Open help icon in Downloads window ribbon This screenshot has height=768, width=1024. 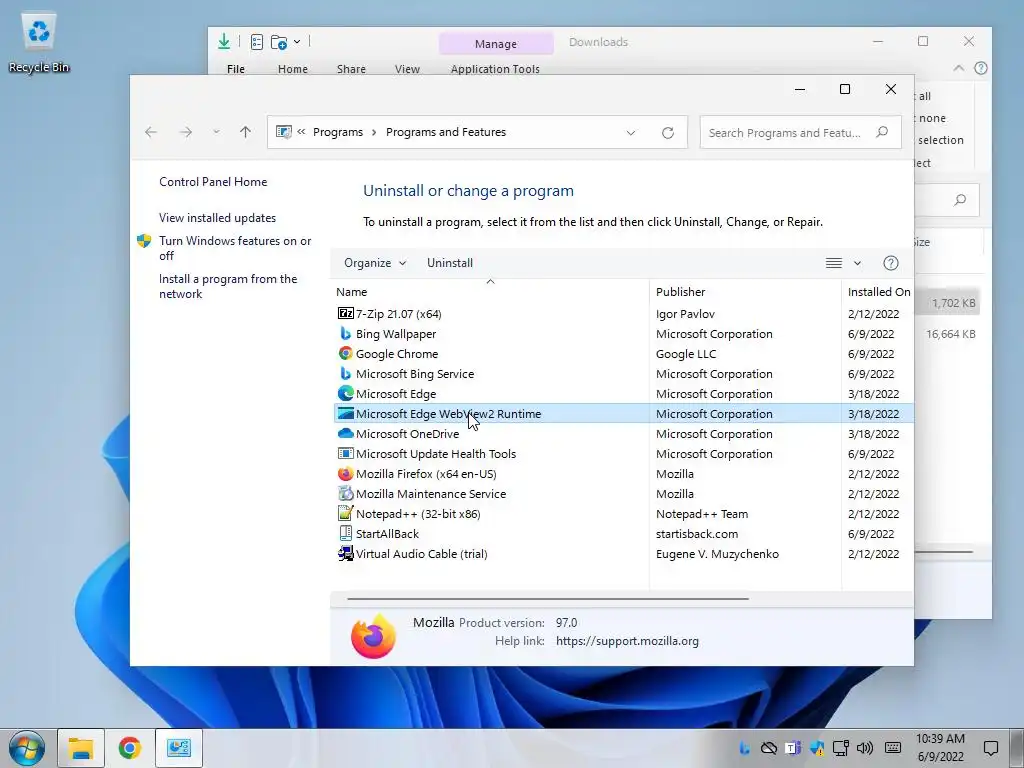(980, 68)
